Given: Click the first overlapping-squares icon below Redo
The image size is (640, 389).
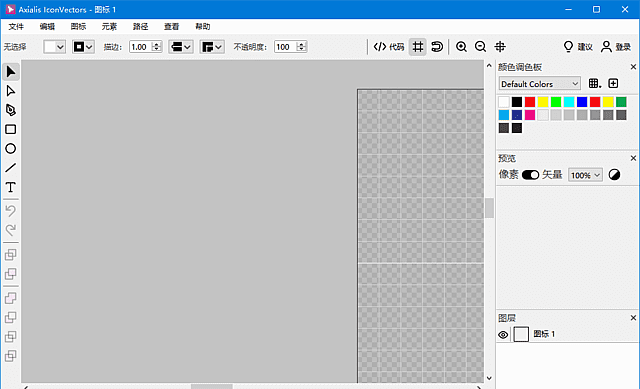Looking at the screenshot, I should [11, 255].
